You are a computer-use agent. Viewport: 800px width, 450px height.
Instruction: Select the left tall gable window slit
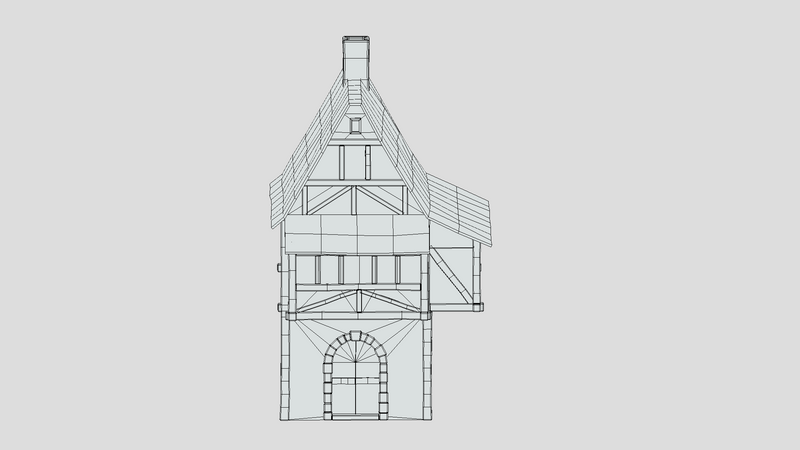342,162
